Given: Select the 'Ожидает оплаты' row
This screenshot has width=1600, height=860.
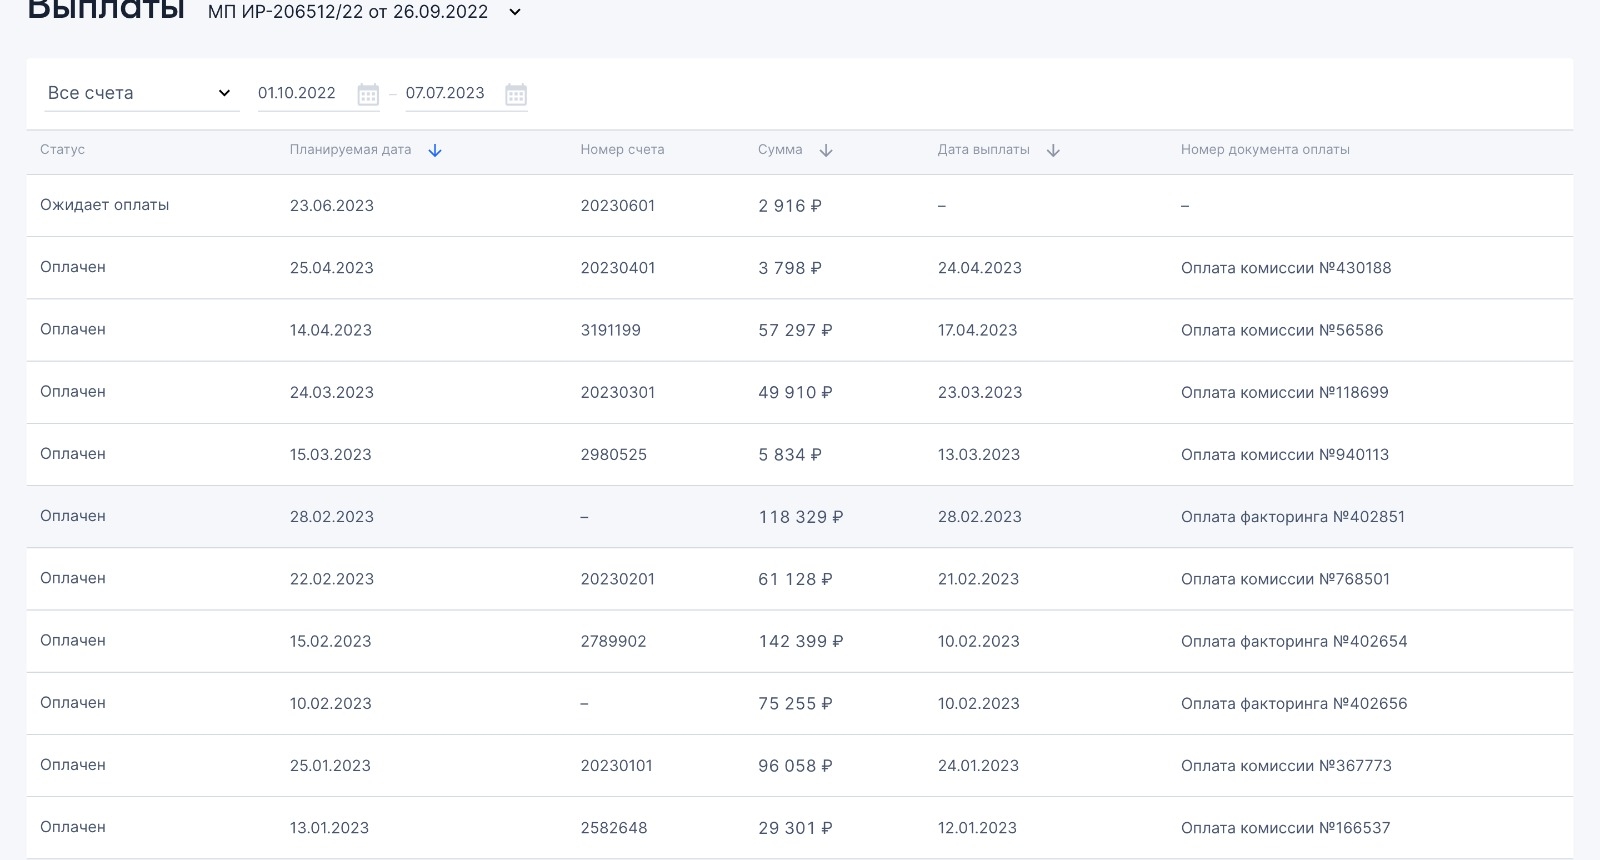Looking at the screenshot, I should tap(105, 205).
